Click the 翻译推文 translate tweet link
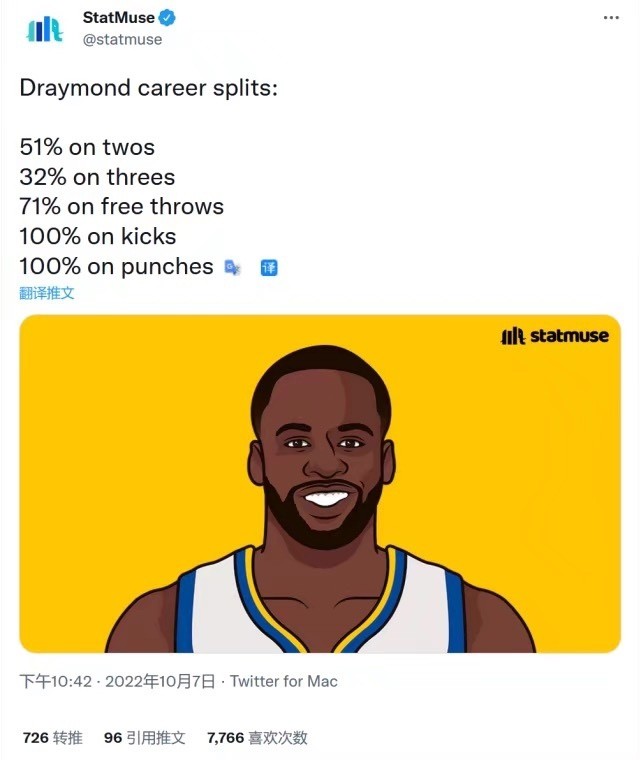The height and width of the screenshot is (760, 641). click(47, 293)
